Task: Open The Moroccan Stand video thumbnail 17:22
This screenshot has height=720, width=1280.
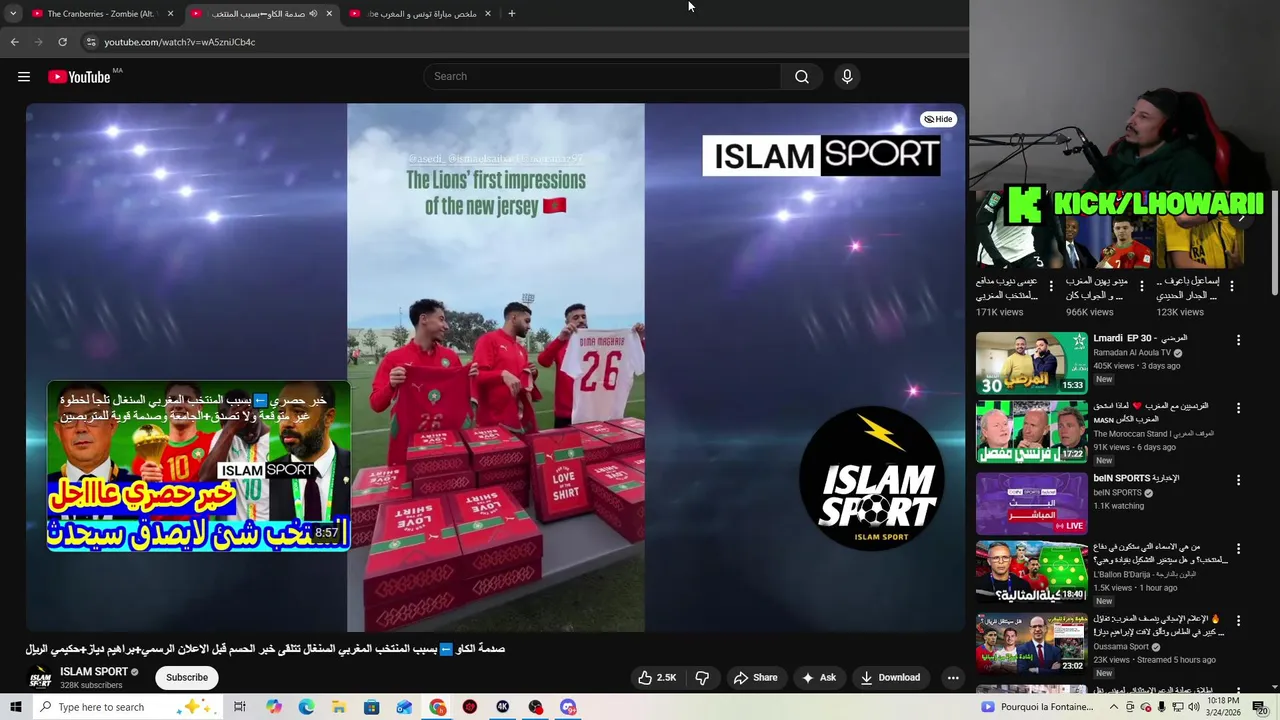Action: [x=1031, y=432]
